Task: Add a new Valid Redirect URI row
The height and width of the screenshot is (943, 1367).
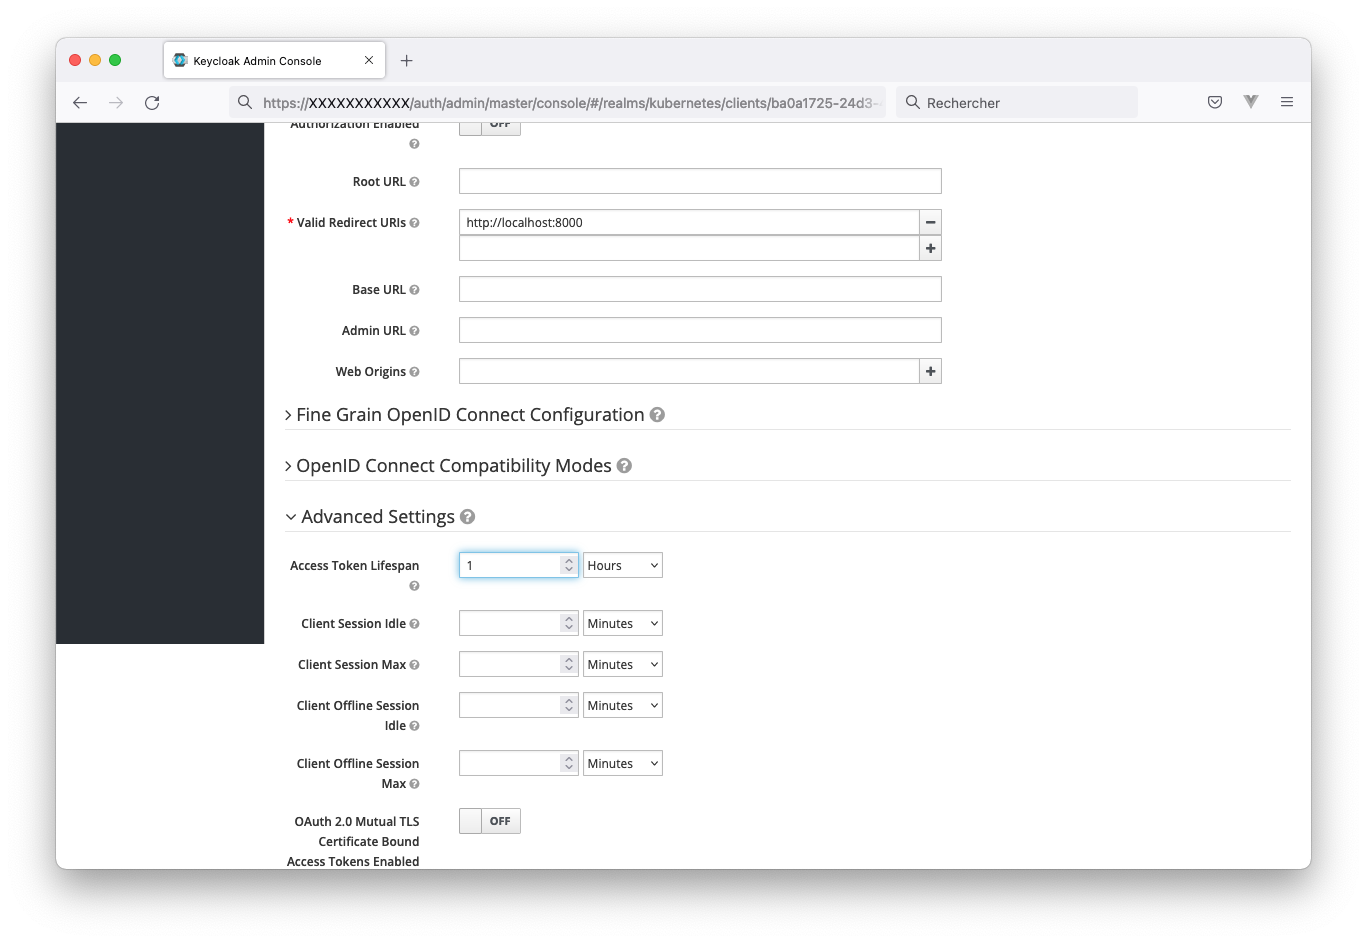Action: pyautogui.click(x=930, y=248)
